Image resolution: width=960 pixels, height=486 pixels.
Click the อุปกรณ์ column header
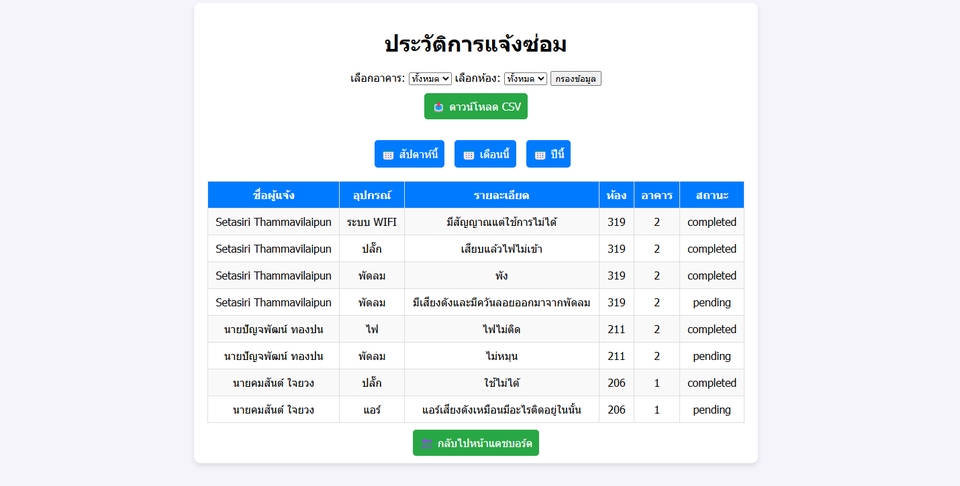tap(372, 195)
